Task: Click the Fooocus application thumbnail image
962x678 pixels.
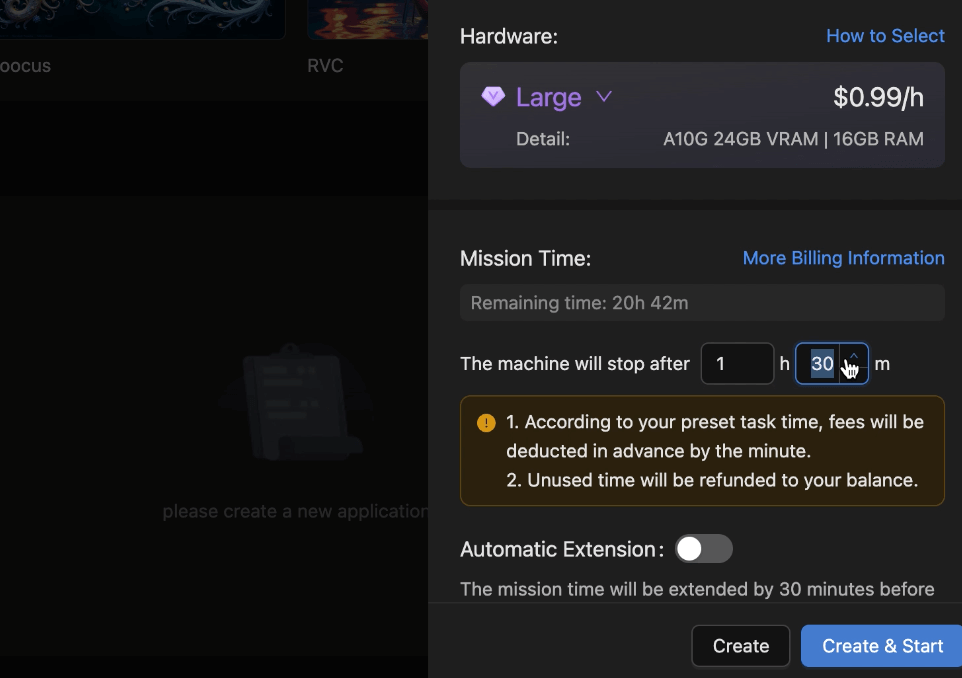Action: [142, 20]
